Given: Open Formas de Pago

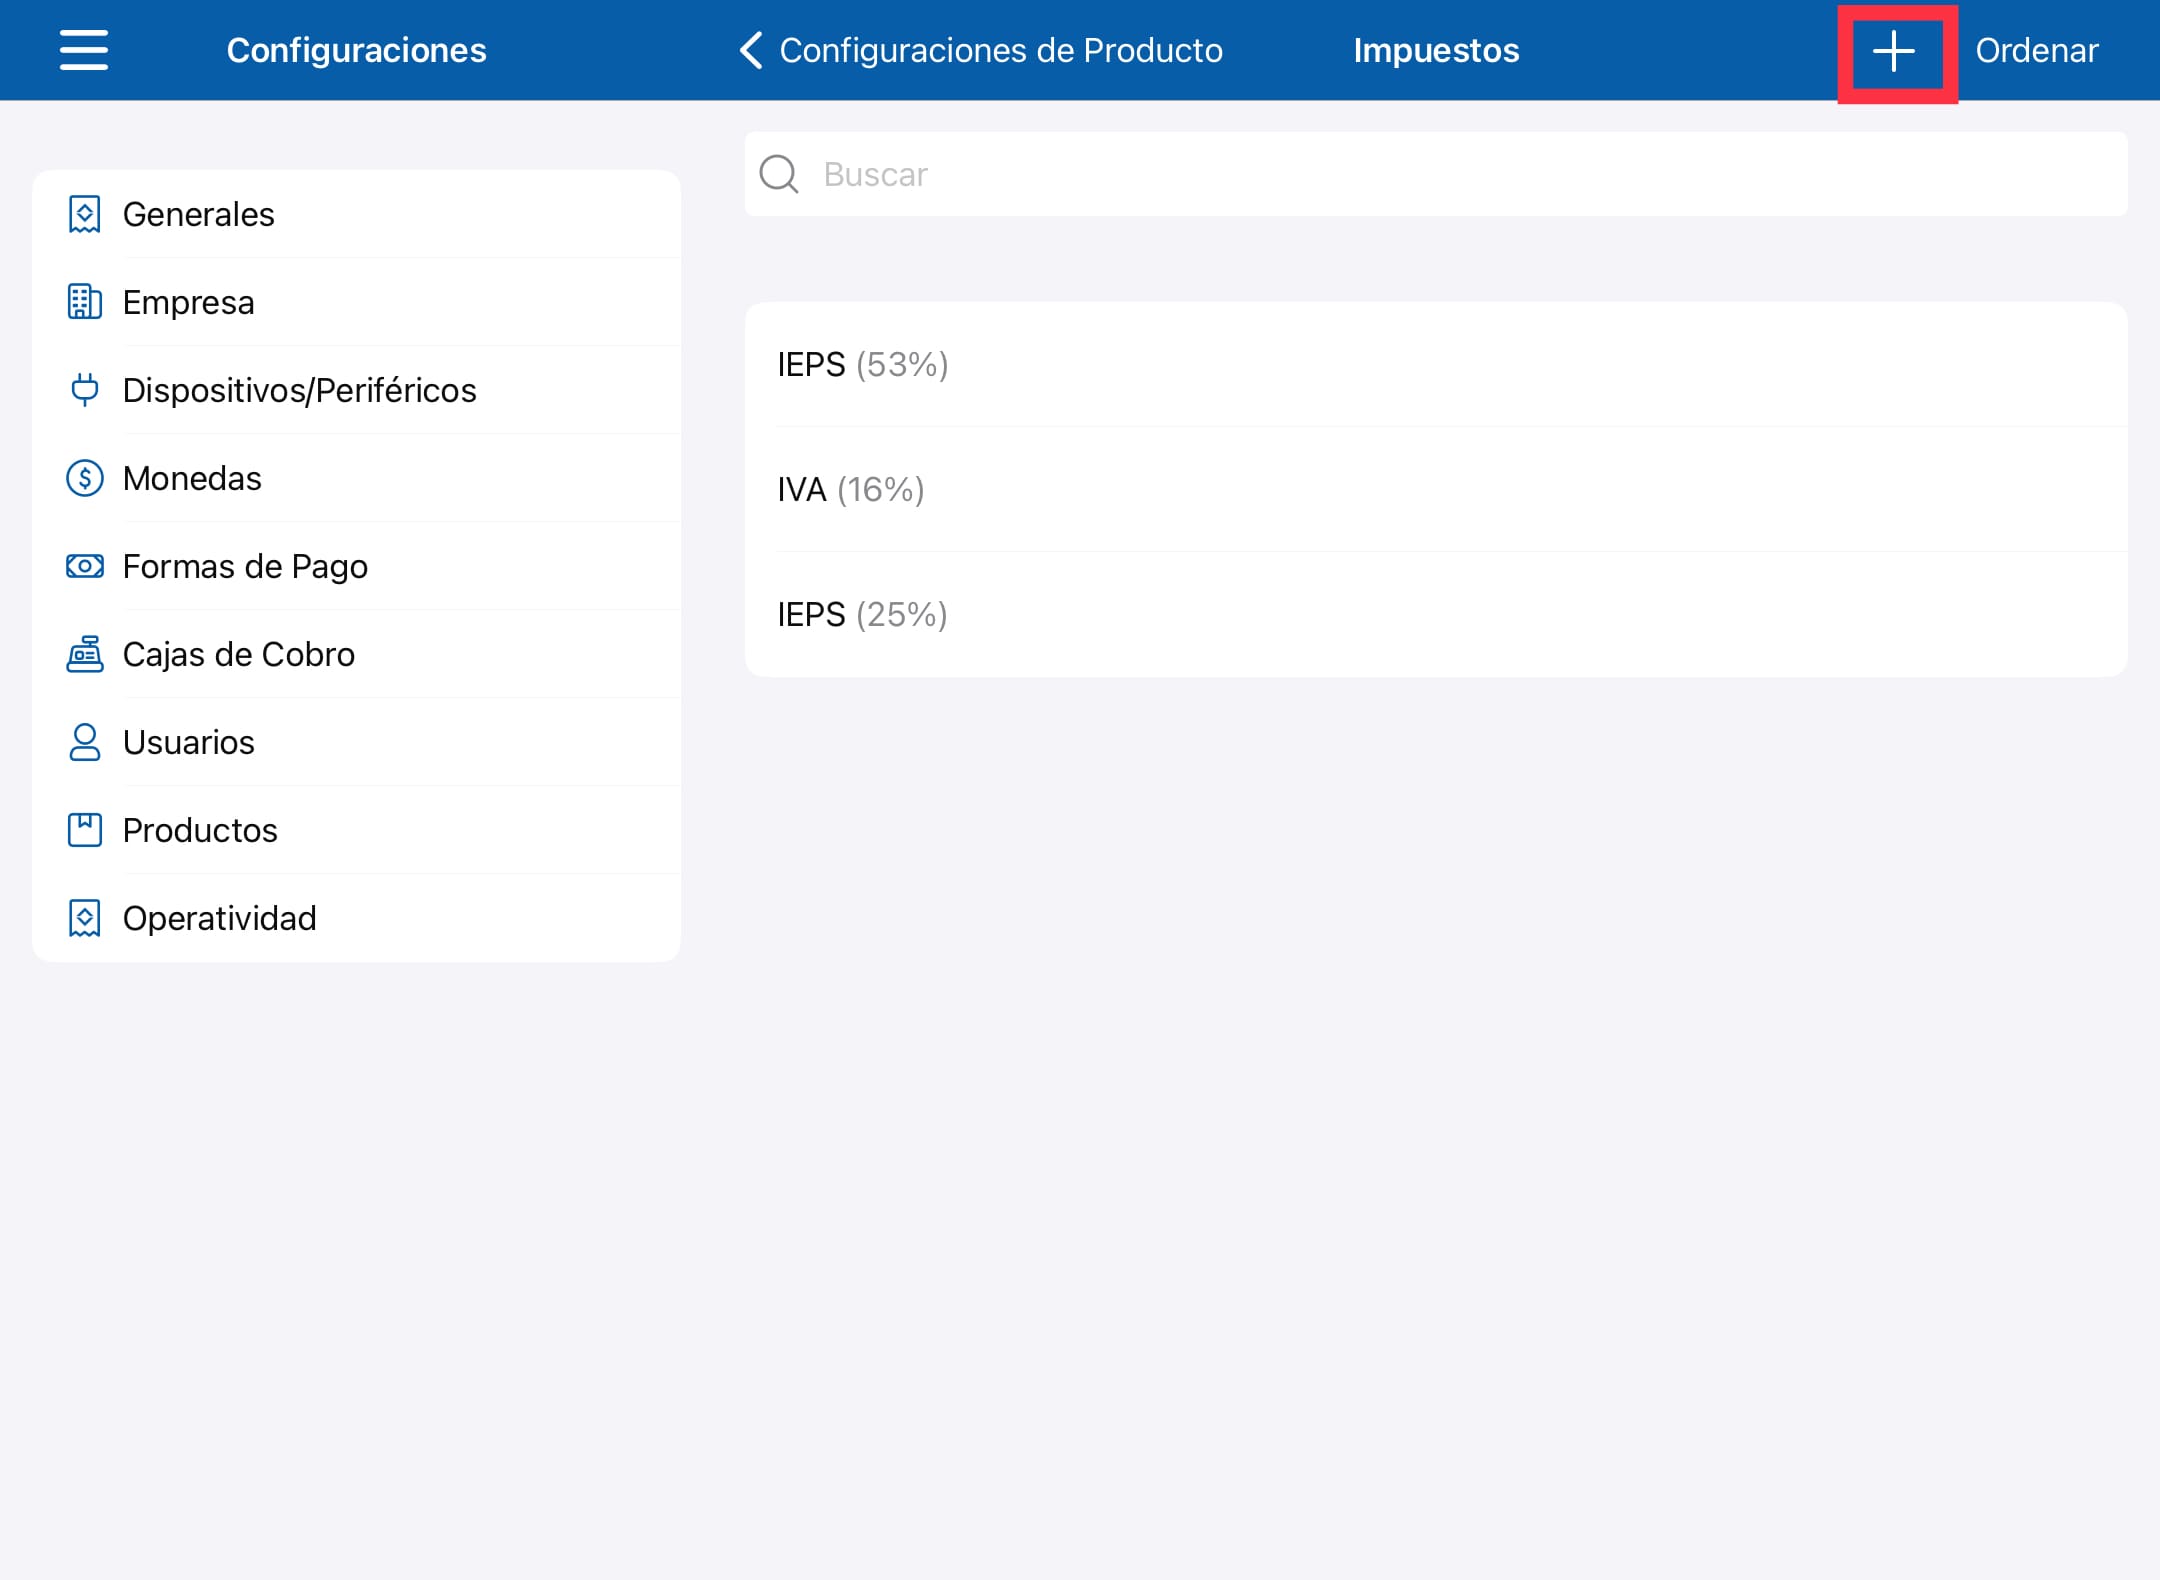Looking at the screenshot, I should (x=357, y=566).
